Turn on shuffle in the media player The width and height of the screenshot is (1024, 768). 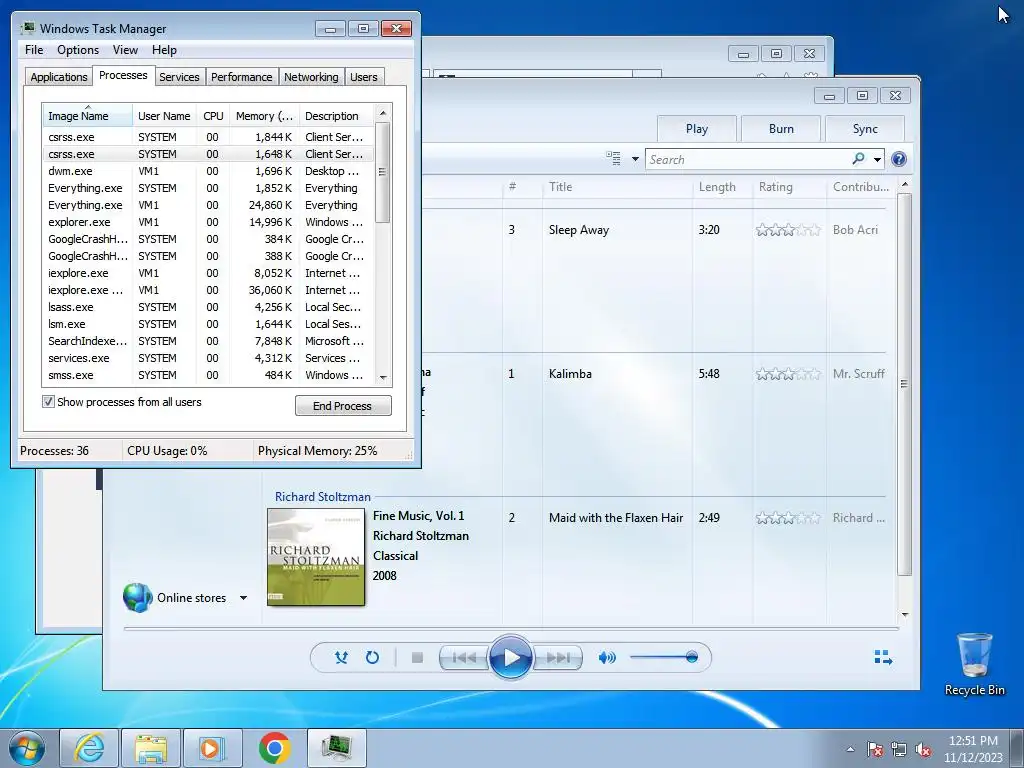tap(341, 658)
